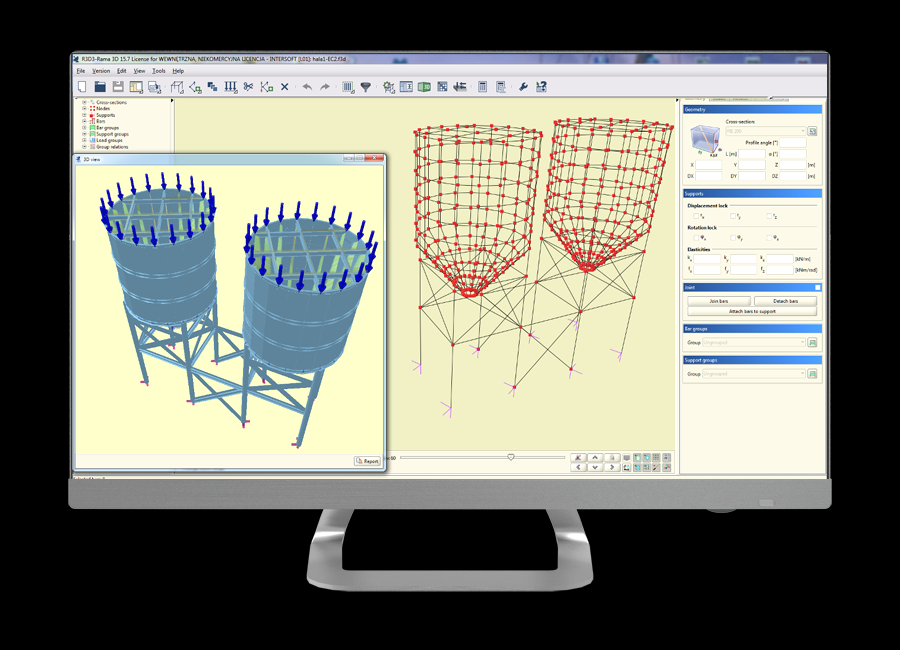The image size is (900, 650).
Task: Expand the Cross-sections tree node
Action: point(84,102)
